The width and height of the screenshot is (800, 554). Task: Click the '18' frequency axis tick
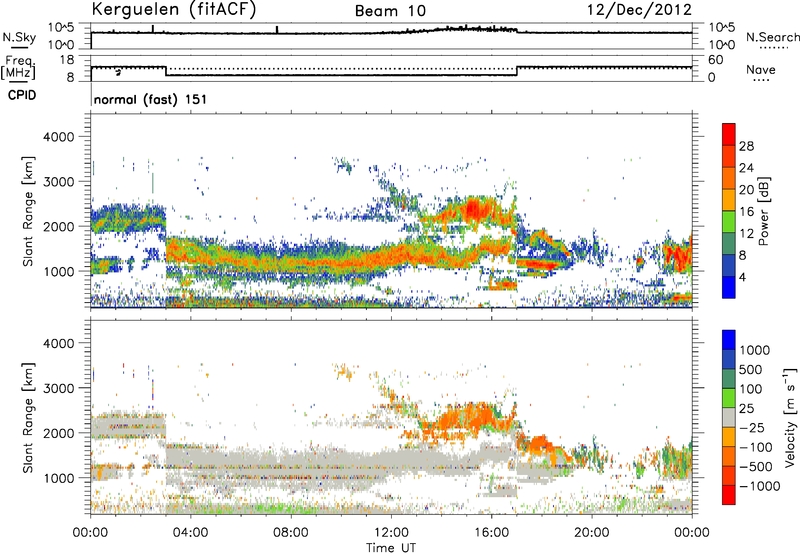pos(67,60)
